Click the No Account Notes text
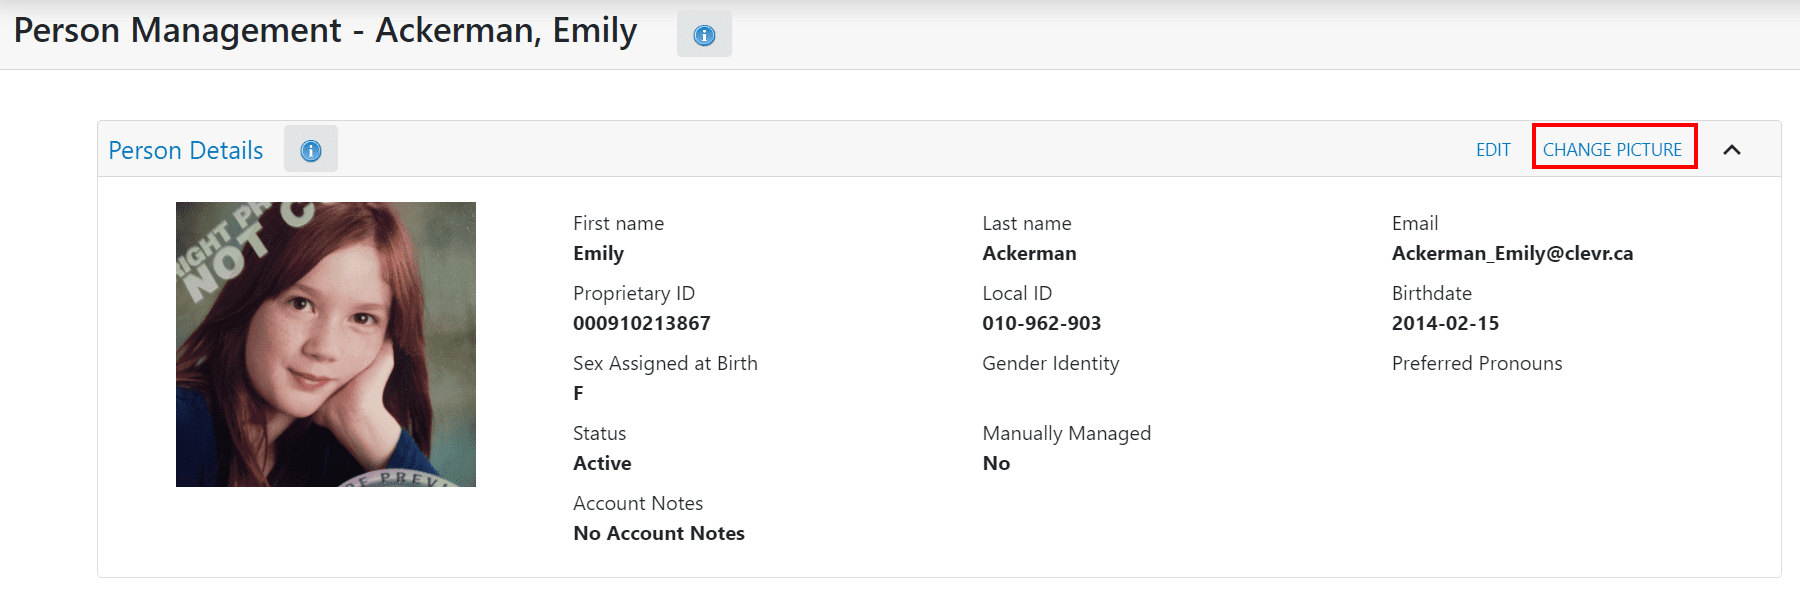The height and width of the screenshot is (592, 1800). click(x=659, y=533)
